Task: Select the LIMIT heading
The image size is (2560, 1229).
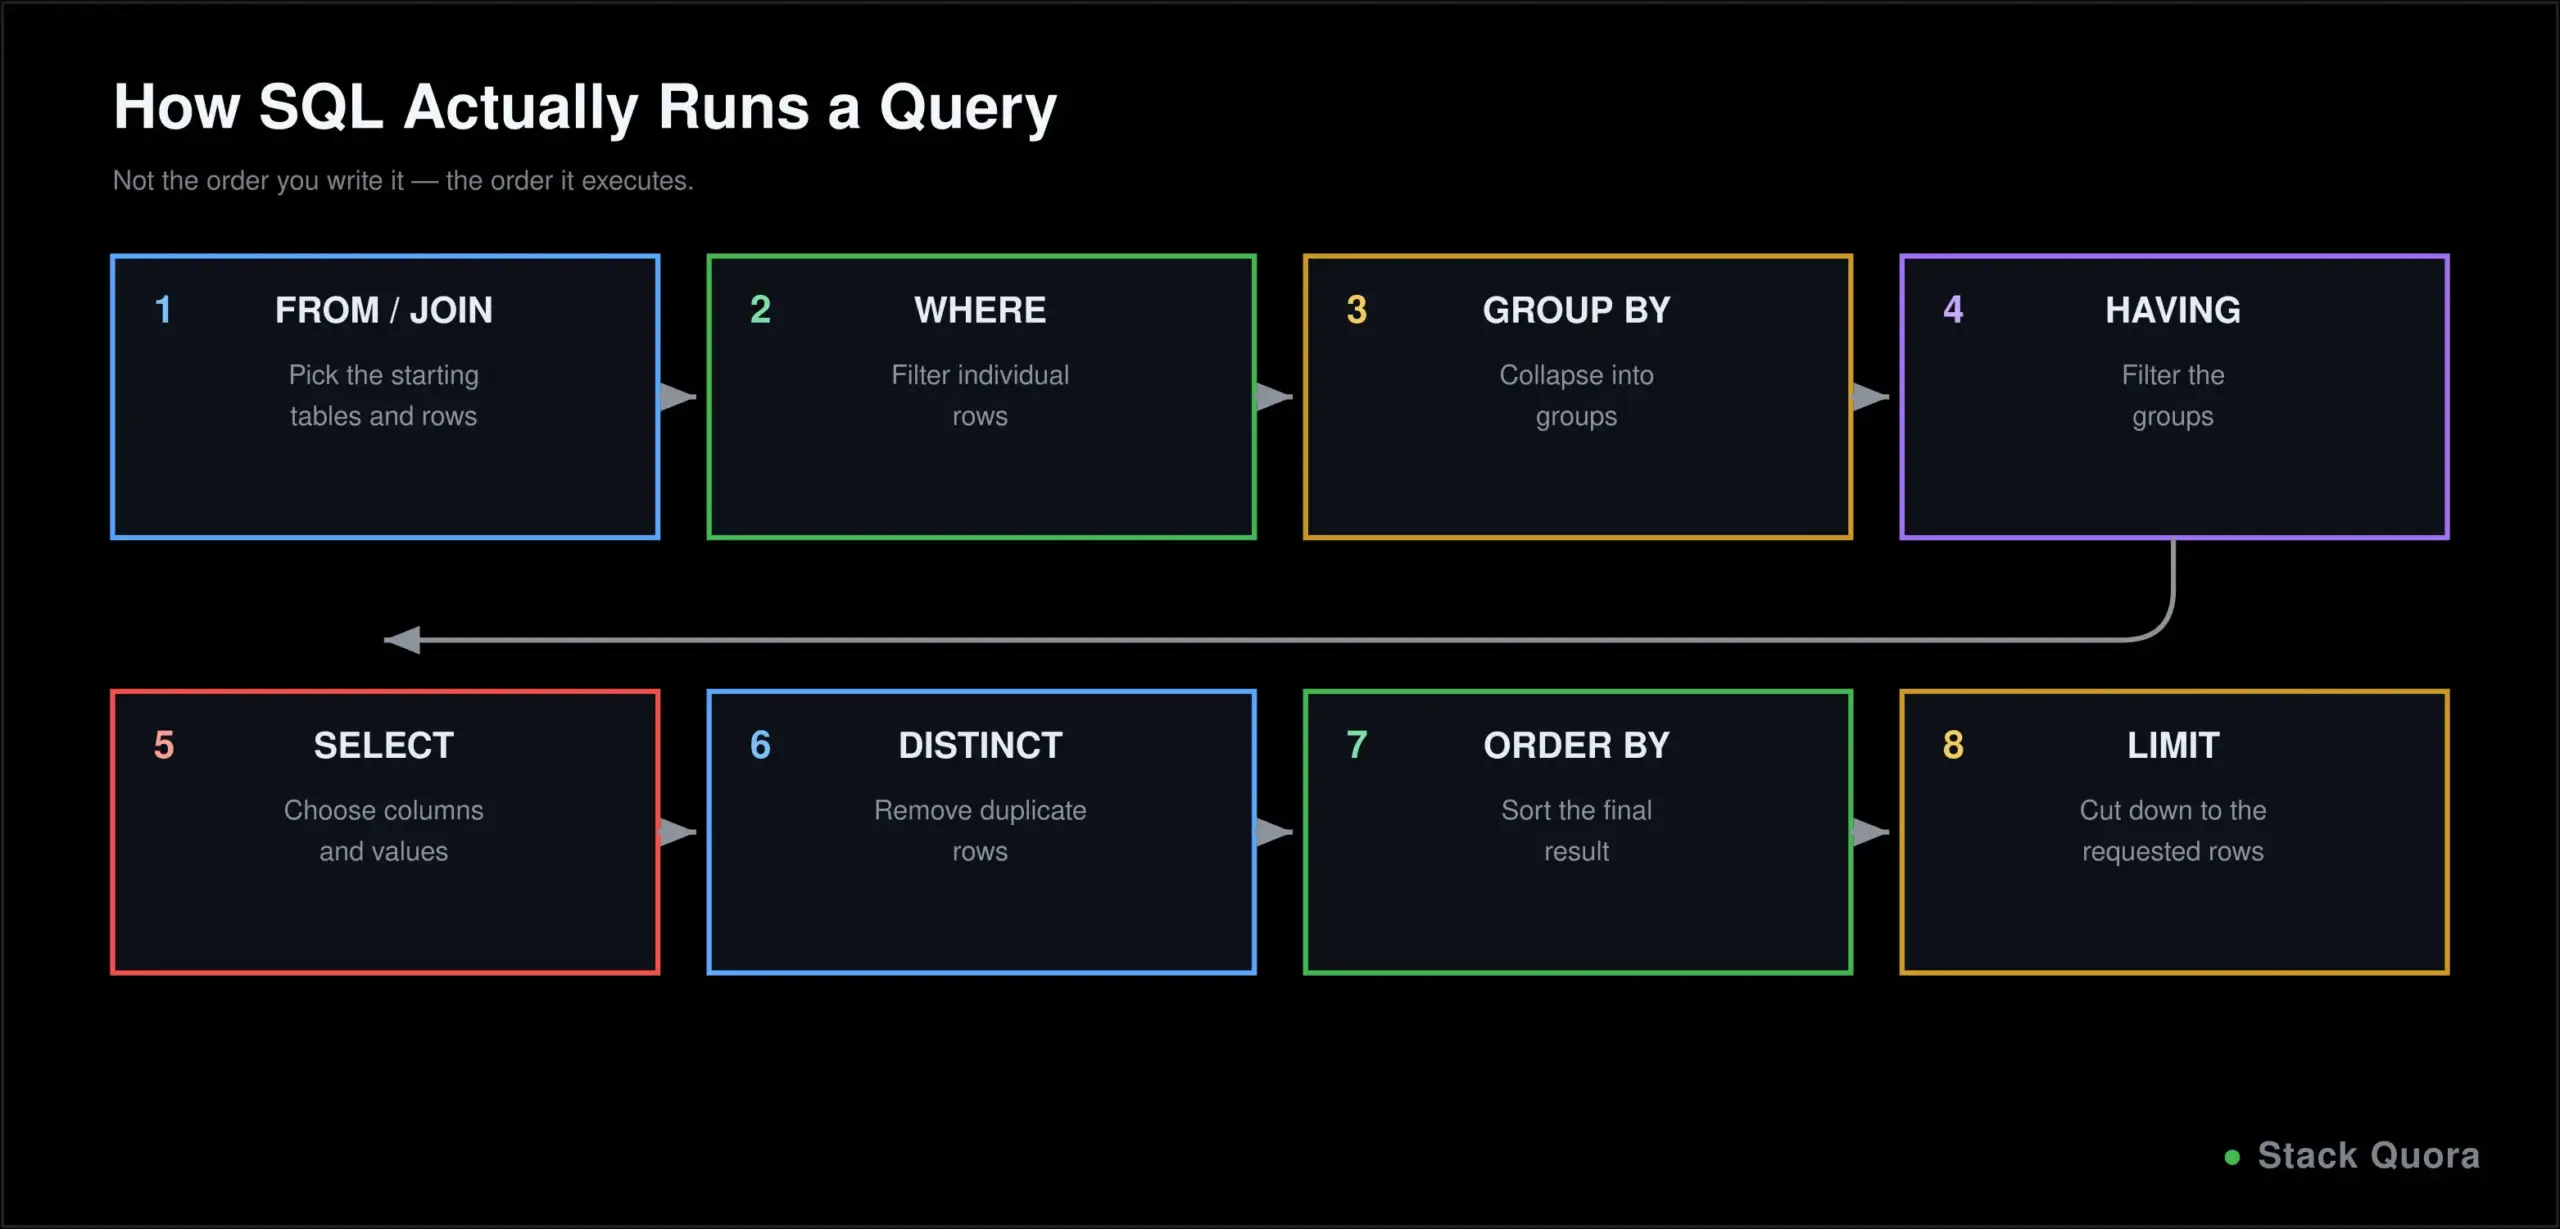Action: coord(2173,745)
